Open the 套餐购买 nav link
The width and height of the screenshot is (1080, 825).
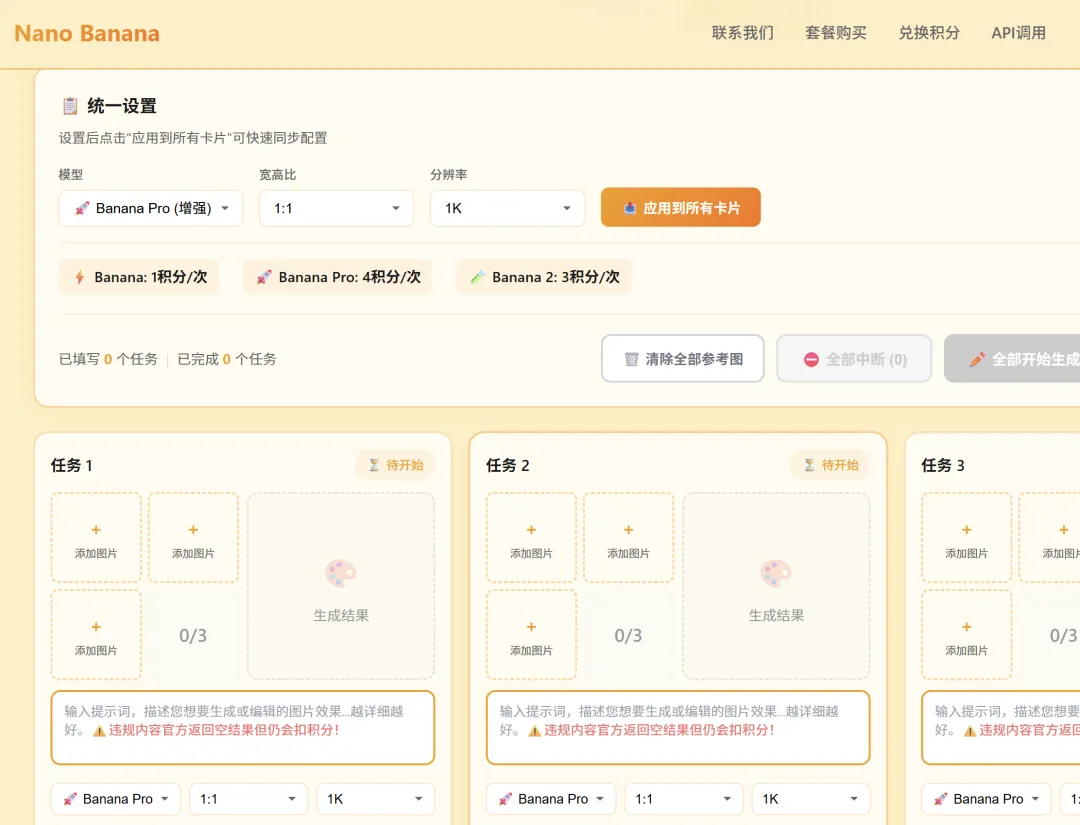coord(835,33)
